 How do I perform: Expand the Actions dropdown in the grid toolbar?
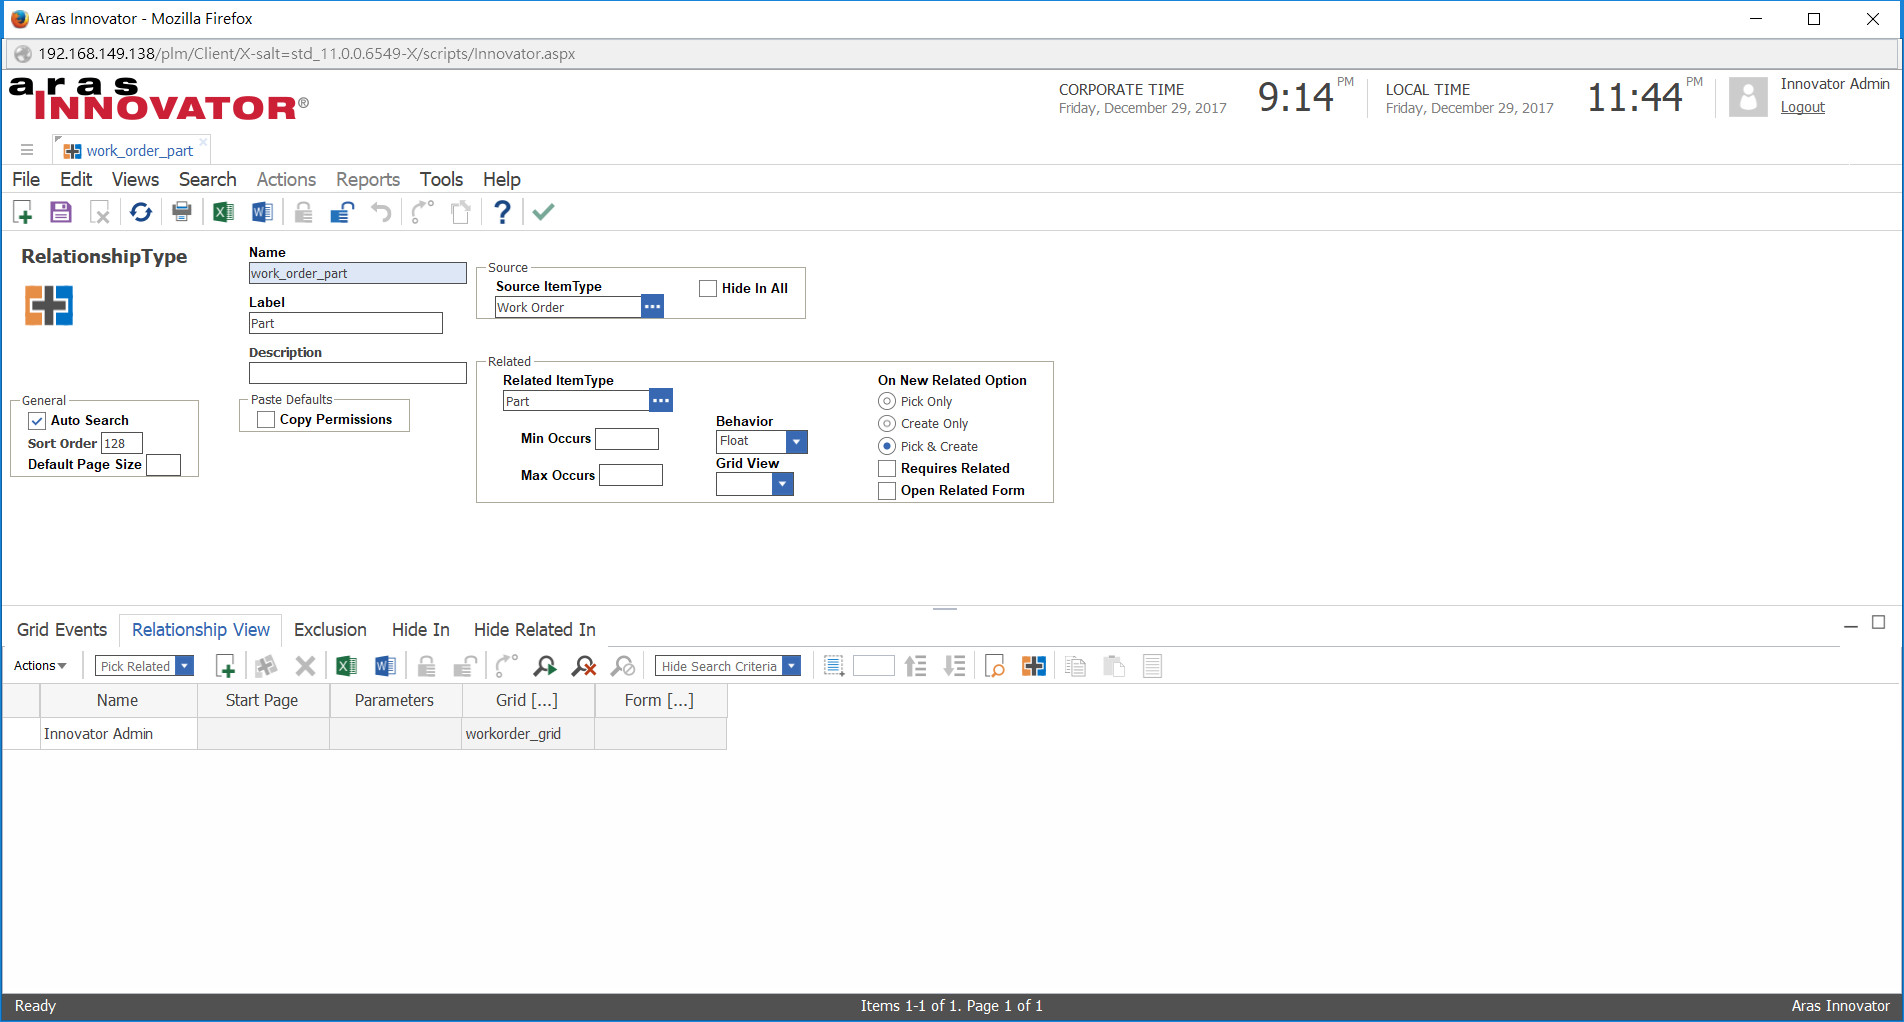40,666
